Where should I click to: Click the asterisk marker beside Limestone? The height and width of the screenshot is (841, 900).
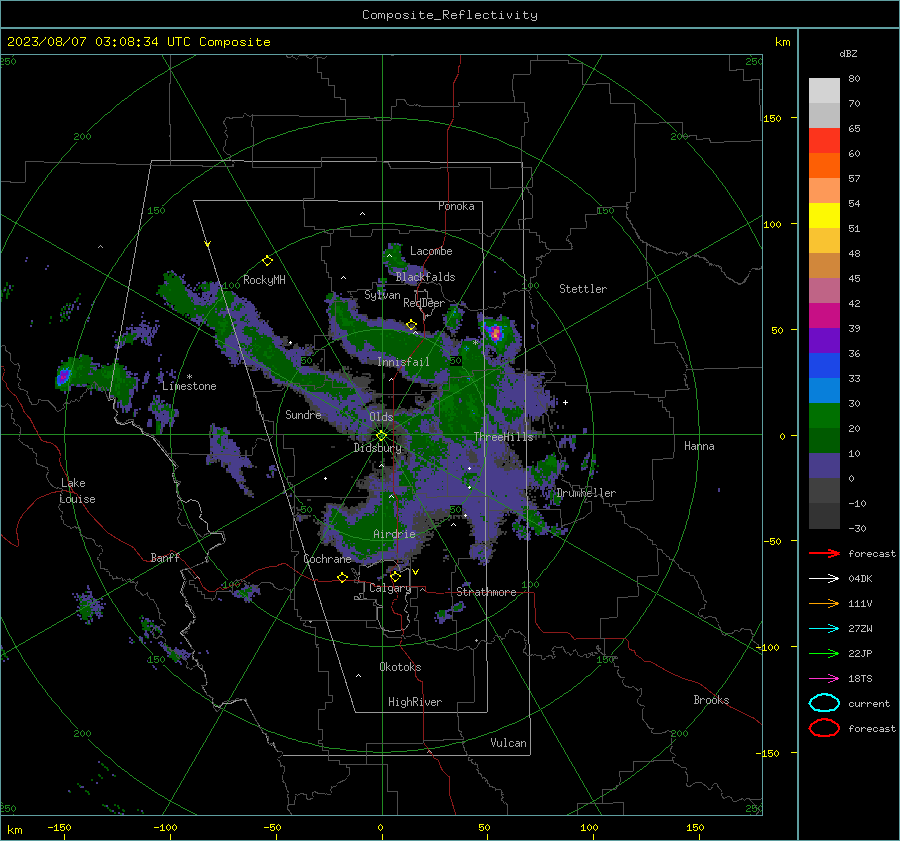tap(189, 377)
